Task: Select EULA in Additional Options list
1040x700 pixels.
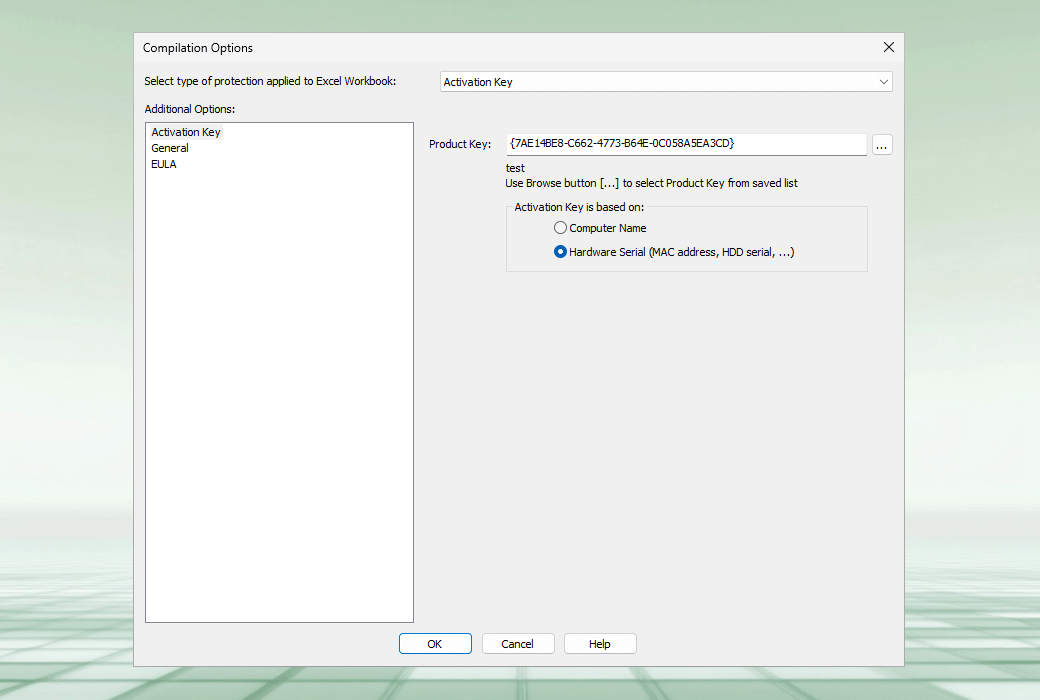Action: click(164, 164)
